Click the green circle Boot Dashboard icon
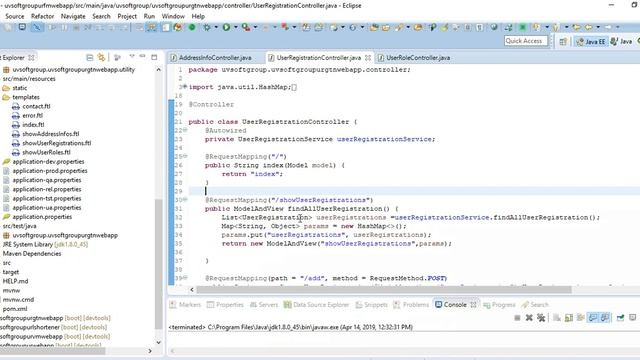The height and width of the screenshot is (360, 640). (192, 27)
